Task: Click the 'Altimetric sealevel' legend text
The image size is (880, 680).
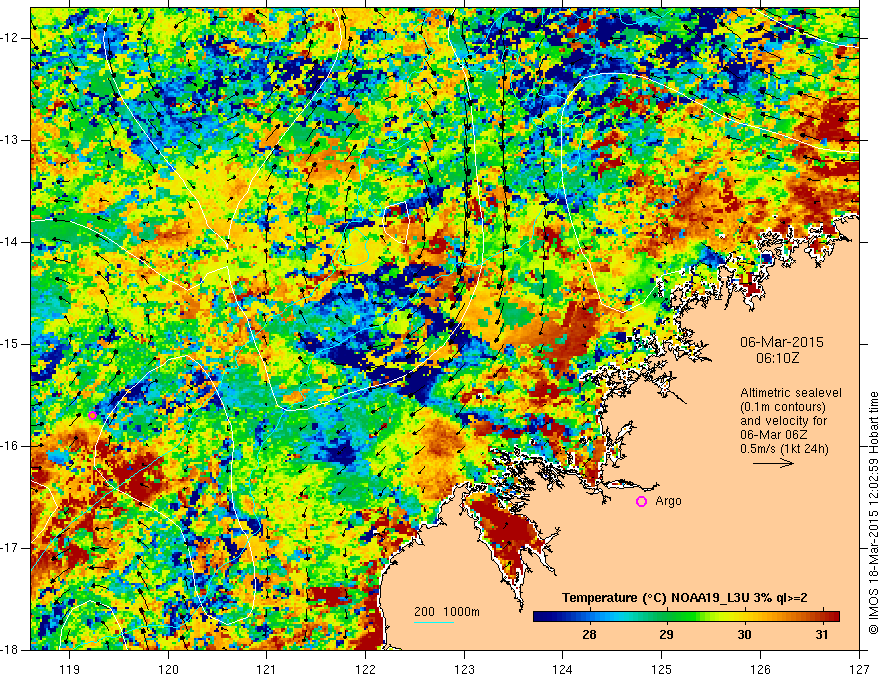Action: [x=791, y=393]
